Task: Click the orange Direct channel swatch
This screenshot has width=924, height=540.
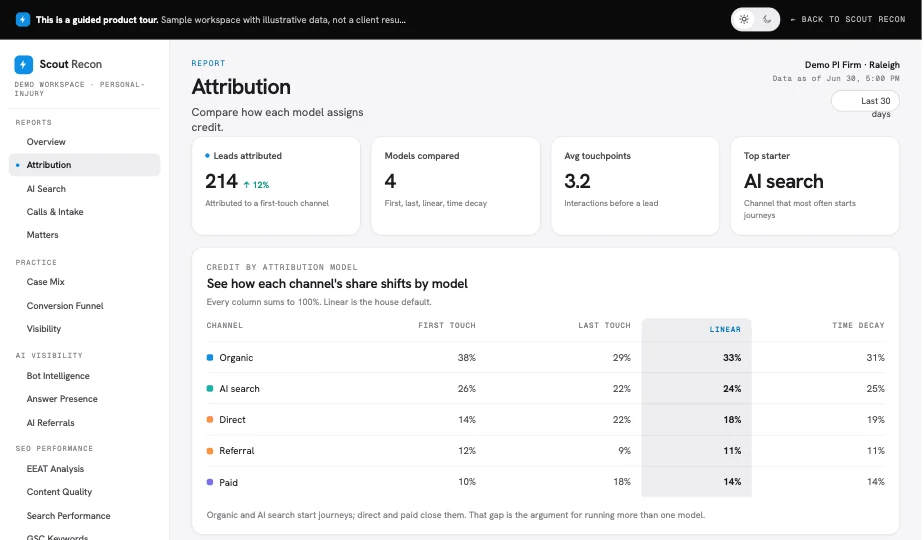Action: (210, 419)
